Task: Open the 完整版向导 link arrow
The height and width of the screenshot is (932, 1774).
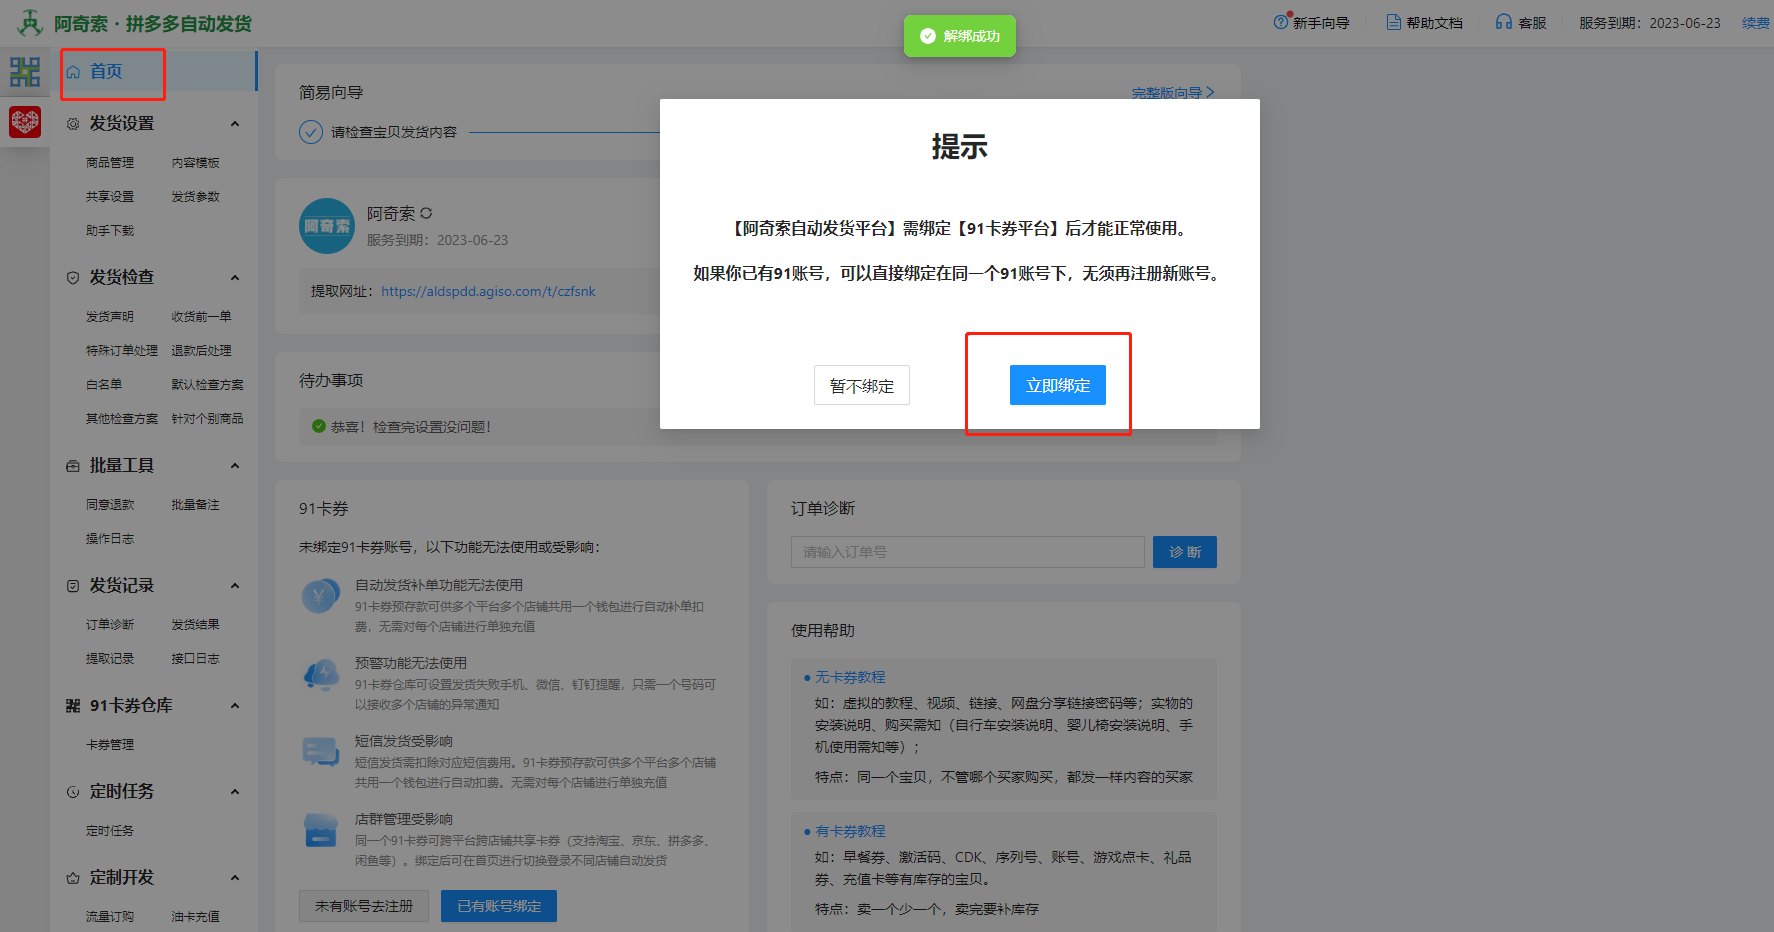Action: point(1210,92)
